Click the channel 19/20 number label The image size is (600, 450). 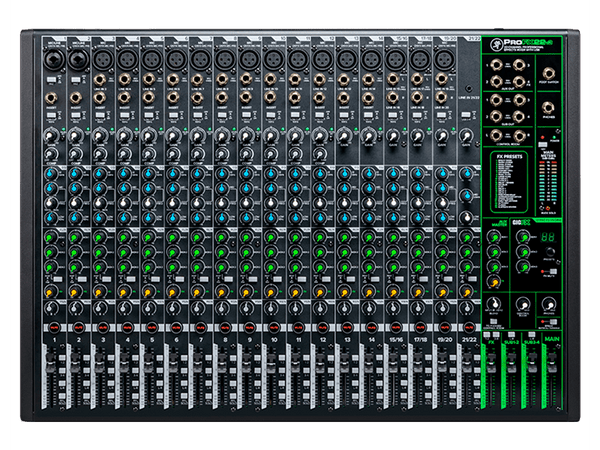point(443,340)
